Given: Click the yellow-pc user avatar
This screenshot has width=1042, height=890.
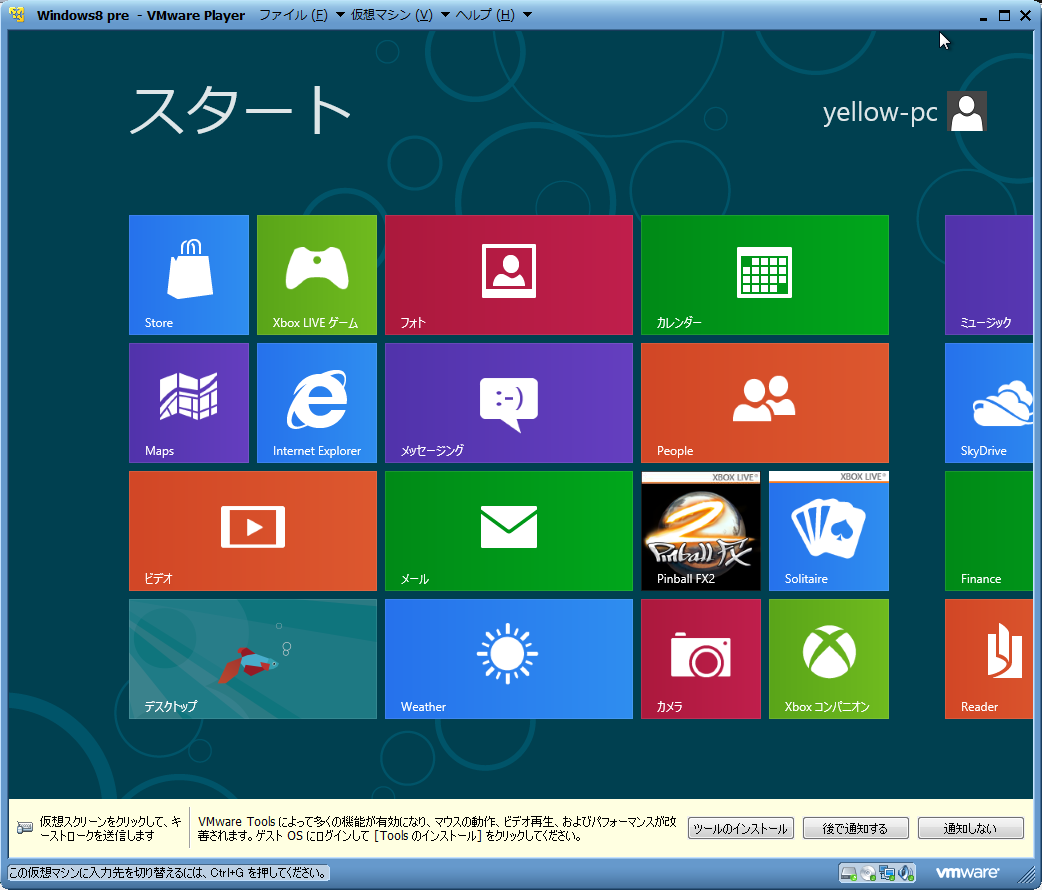Looking at the screenshot, I should point(967,112).
